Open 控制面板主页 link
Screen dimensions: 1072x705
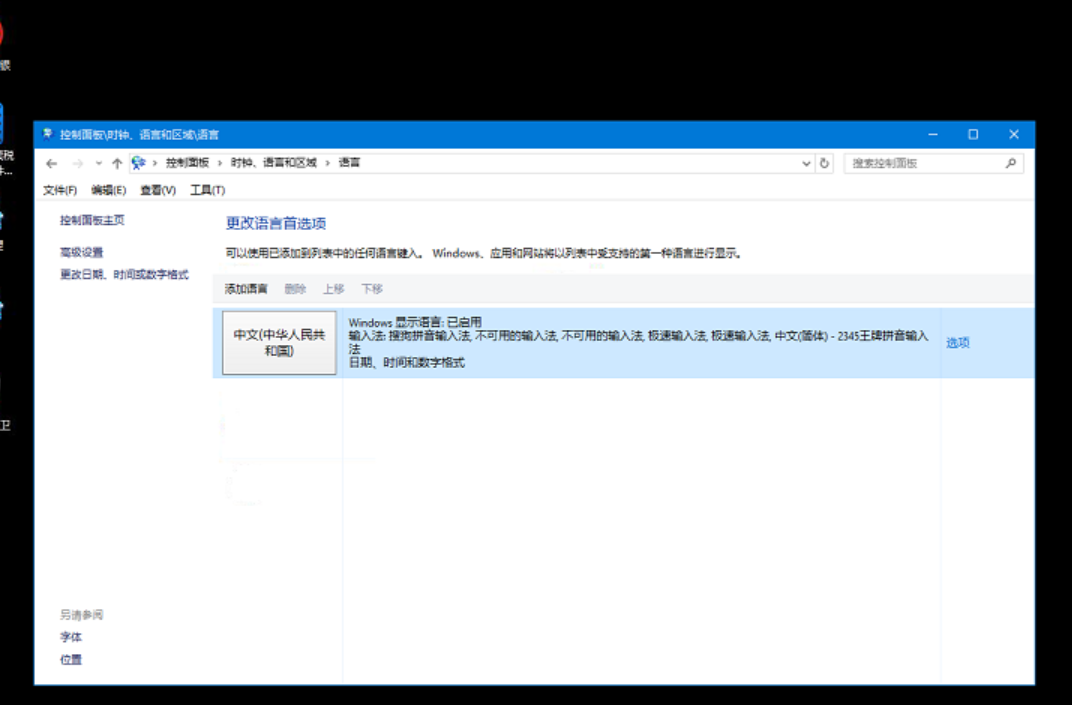coord(92,220)
